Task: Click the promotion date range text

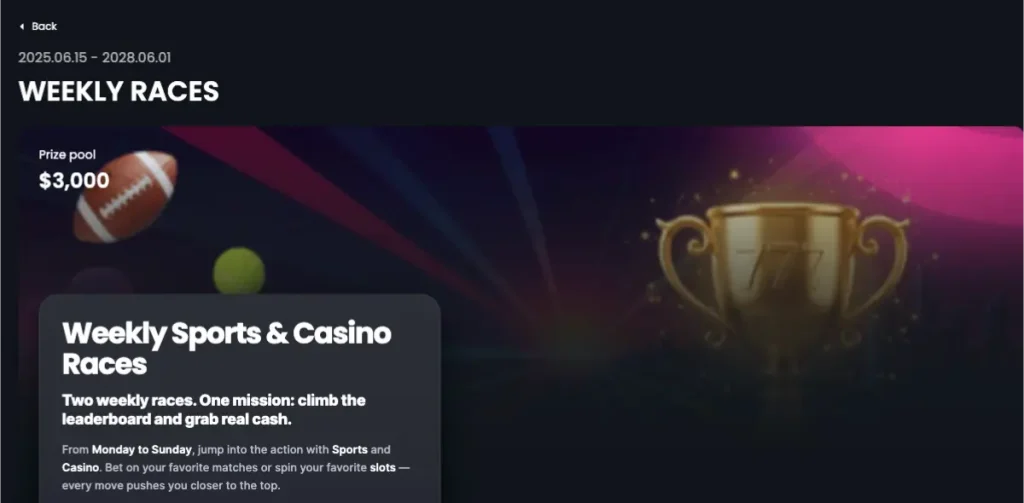Action: [x=95, y=57]
